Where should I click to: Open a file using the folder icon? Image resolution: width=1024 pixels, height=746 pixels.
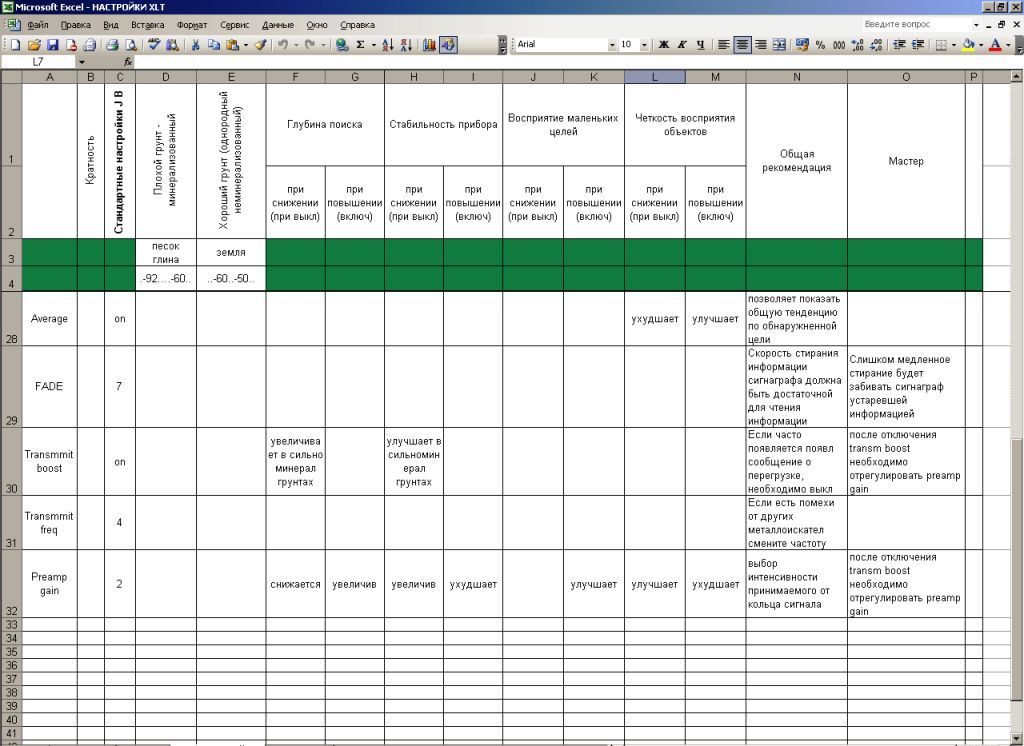pos(35,45)
